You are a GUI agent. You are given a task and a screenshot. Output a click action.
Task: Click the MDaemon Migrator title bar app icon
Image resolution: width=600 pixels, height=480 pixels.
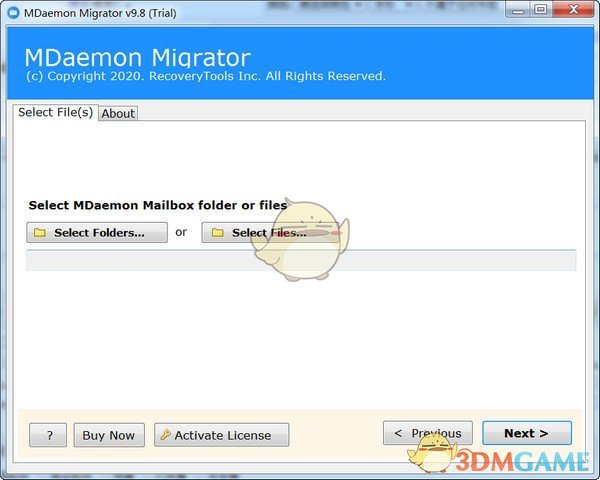tap(13, 10)
